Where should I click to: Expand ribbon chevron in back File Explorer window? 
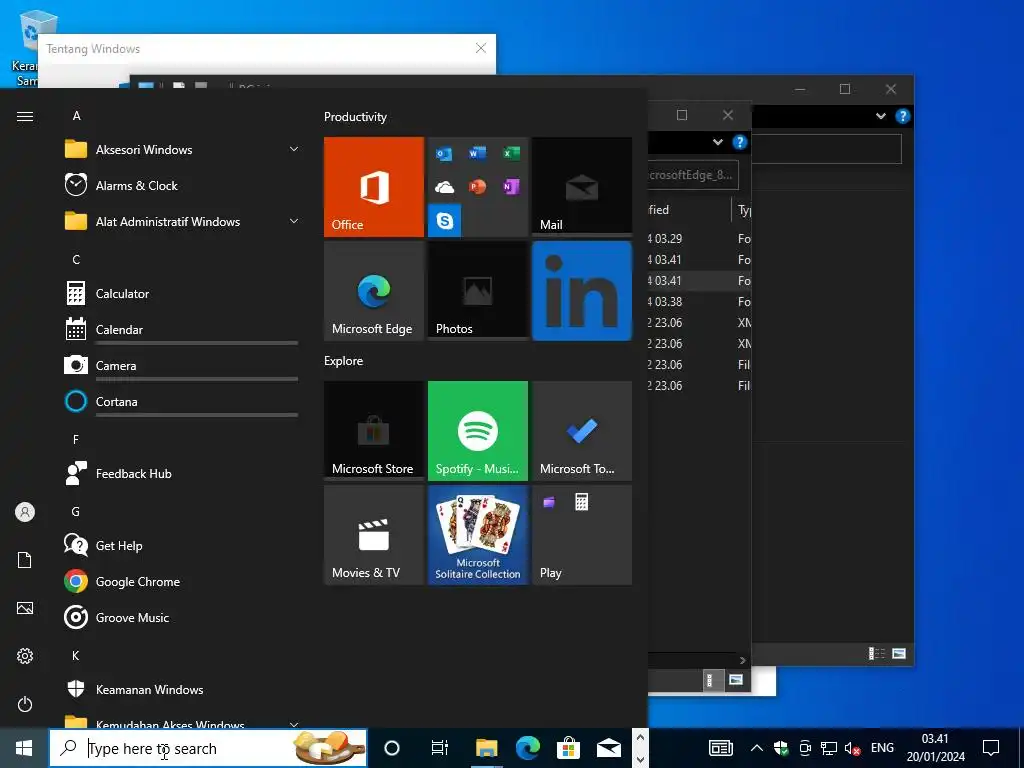[881, 116]
